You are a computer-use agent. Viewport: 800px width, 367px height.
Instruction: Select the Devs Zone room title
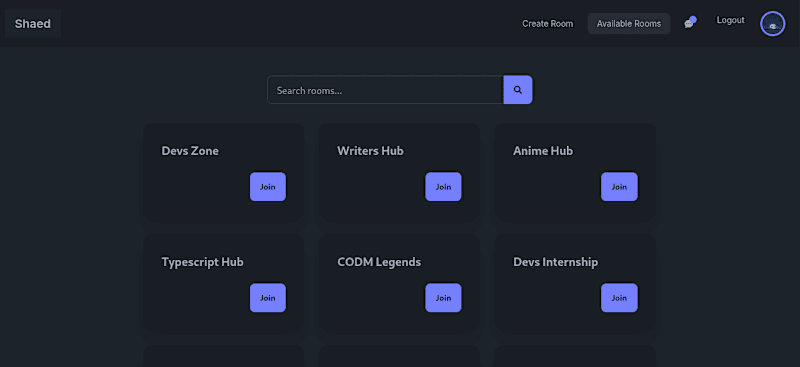click(x=190, y=151)
